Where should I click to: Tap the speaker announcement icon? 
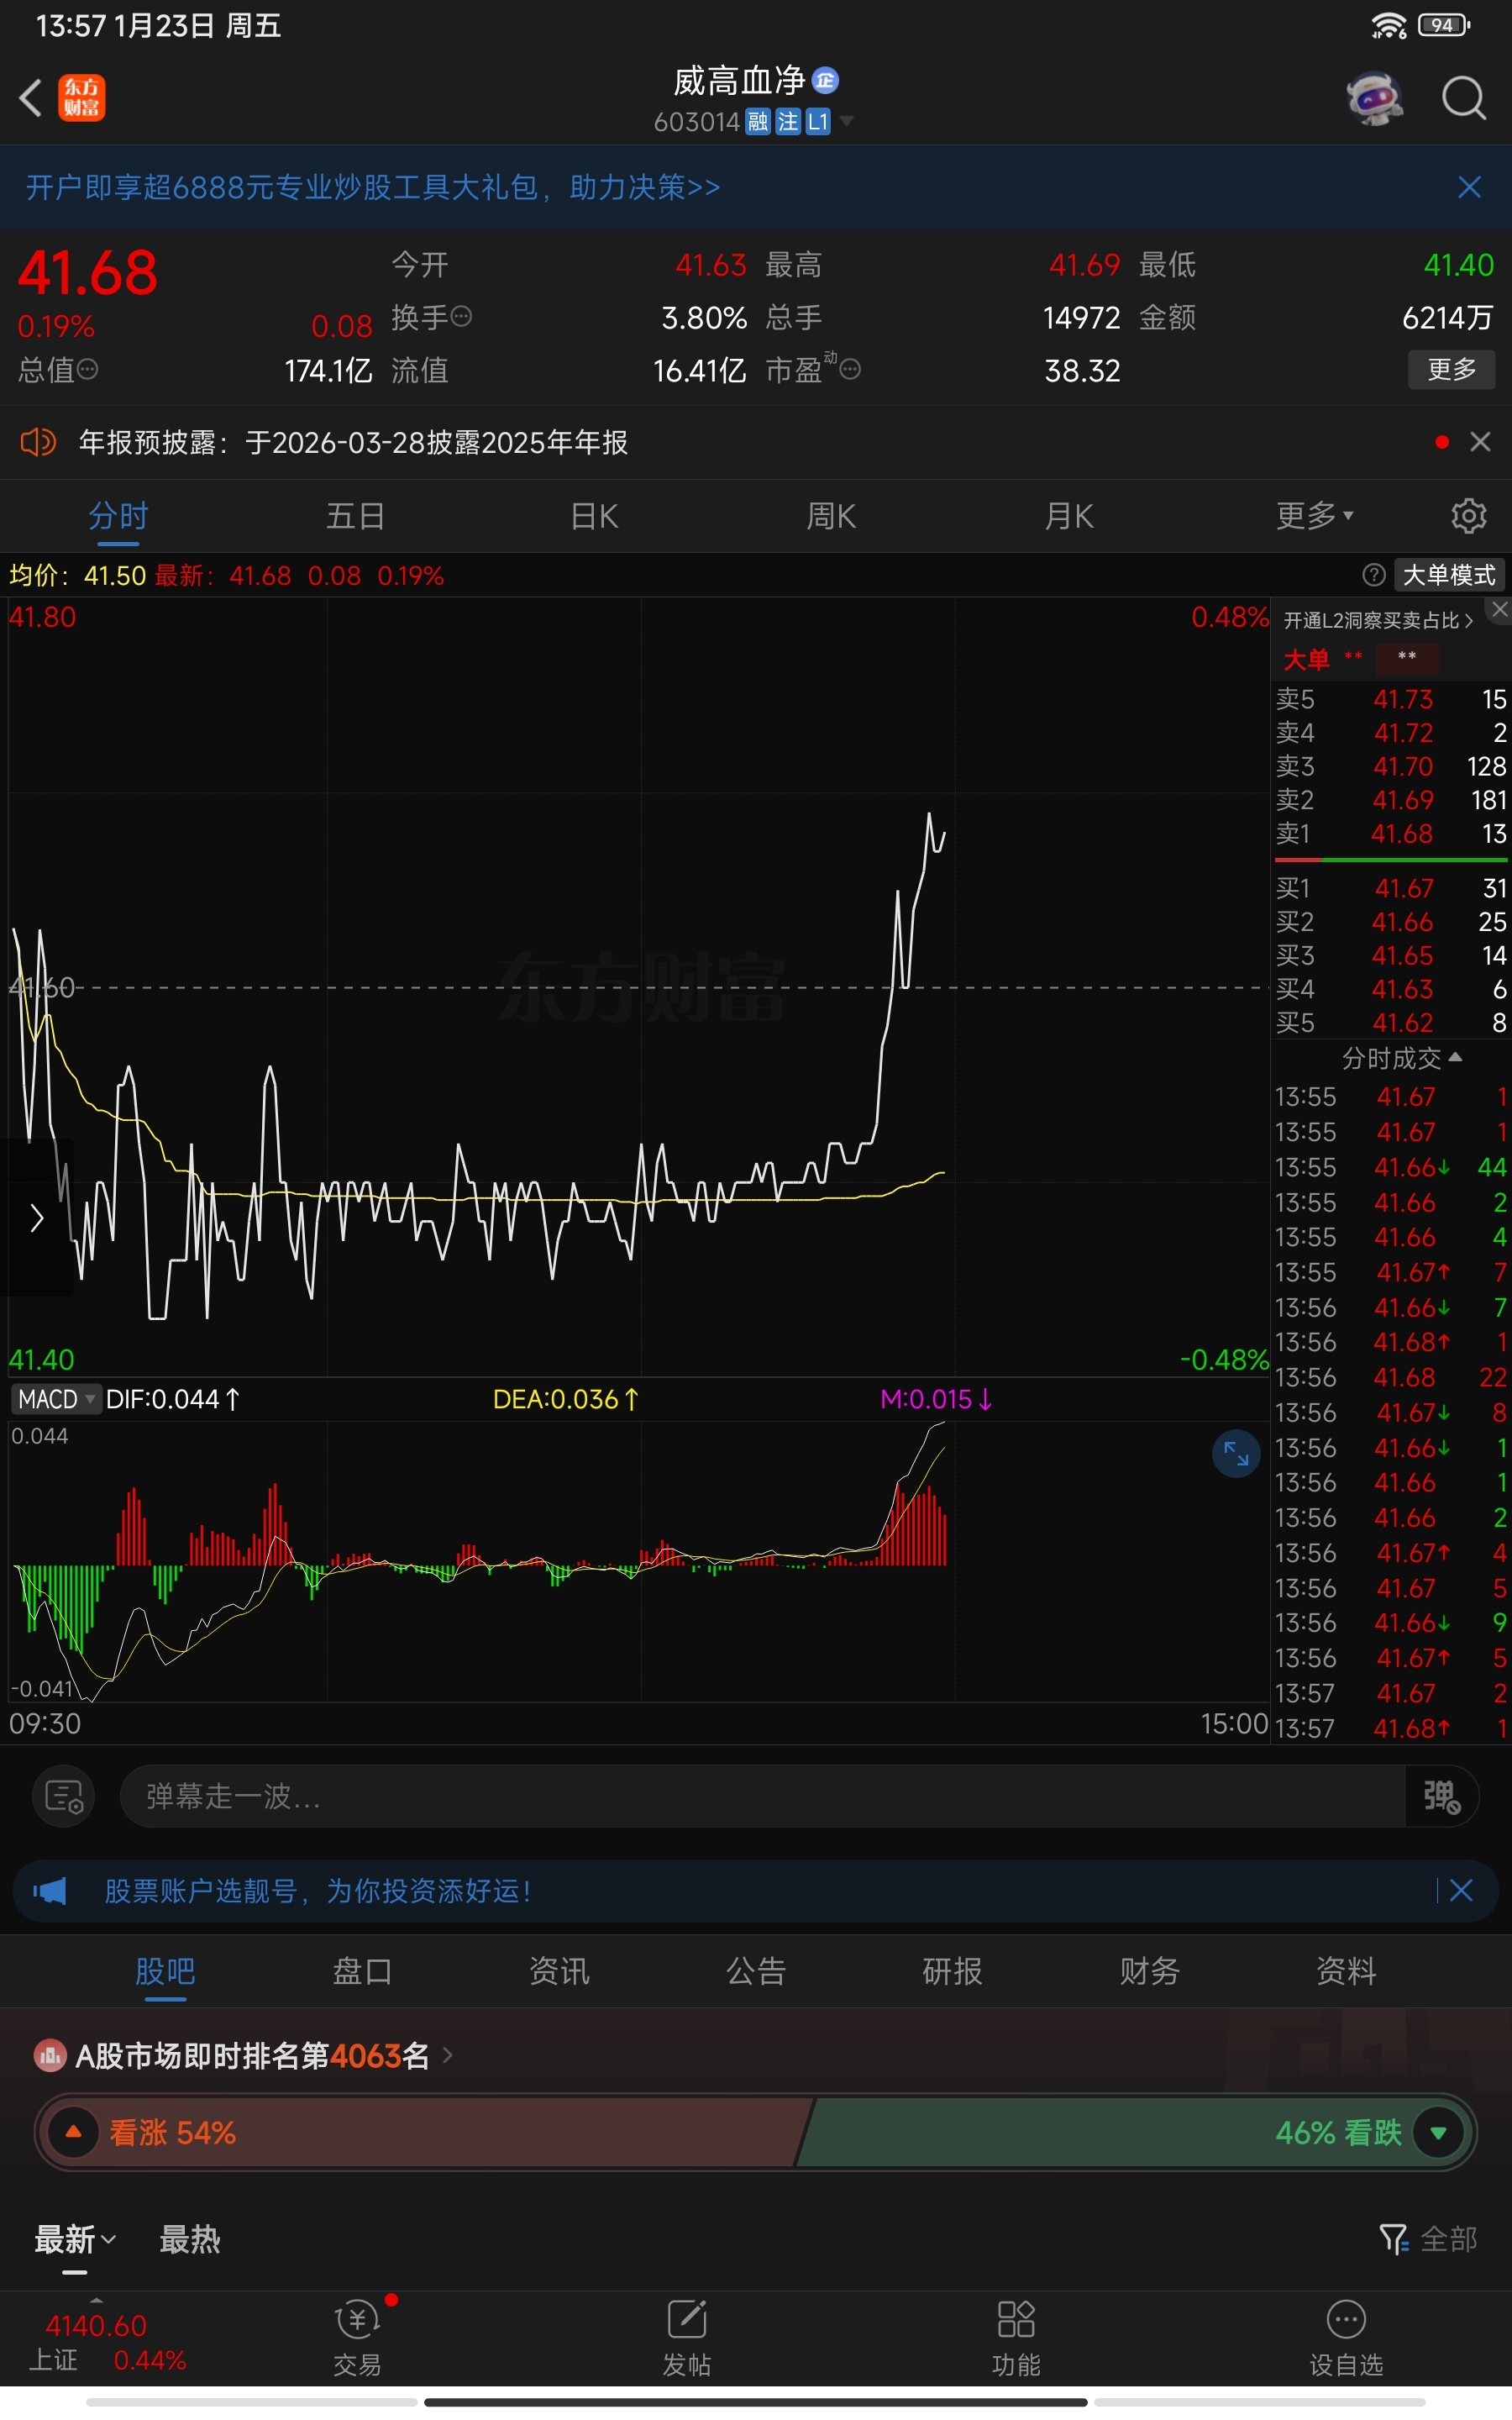click(x=38, y=442)
